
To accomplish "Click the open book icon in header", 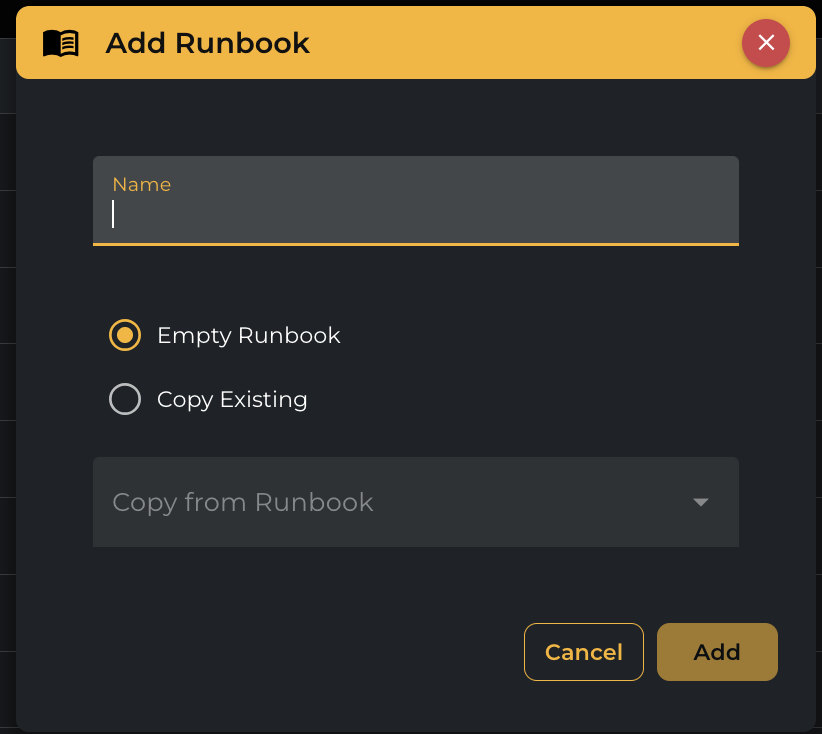I will pos(60,43).
